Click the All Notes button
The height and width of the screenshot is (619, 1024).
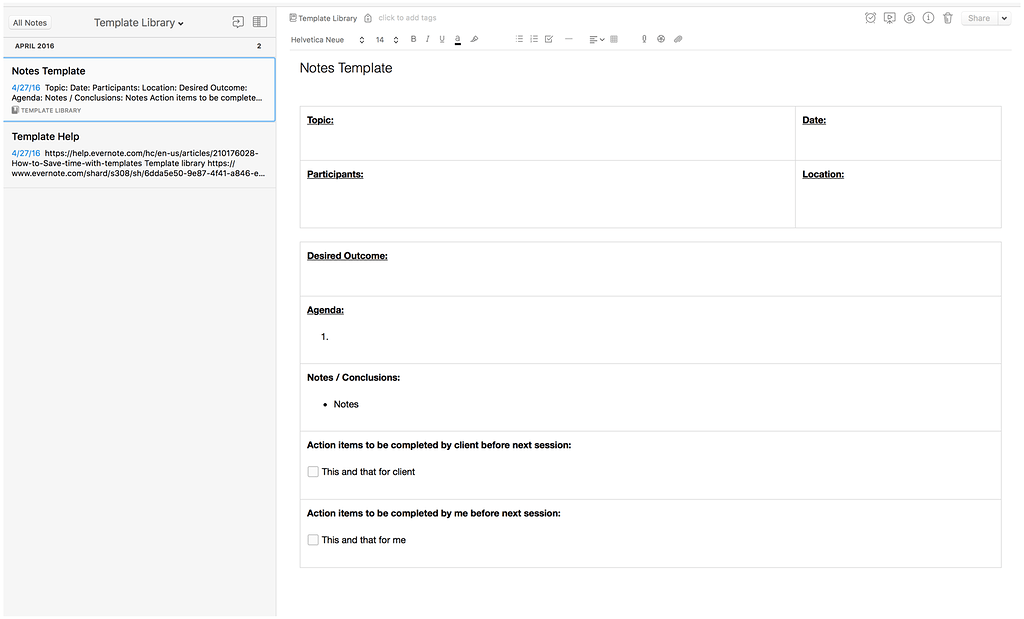[30, 23]
